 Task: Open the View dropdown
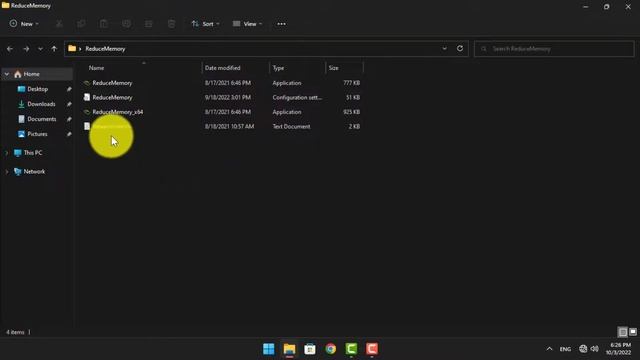point(247,24)
